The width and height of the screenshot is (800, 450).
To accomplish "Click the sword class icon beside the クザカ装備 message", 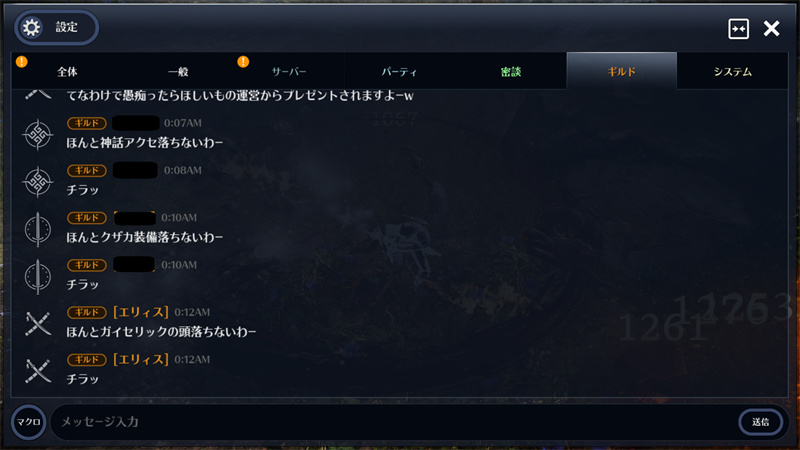I will click(x=38, y=229).
